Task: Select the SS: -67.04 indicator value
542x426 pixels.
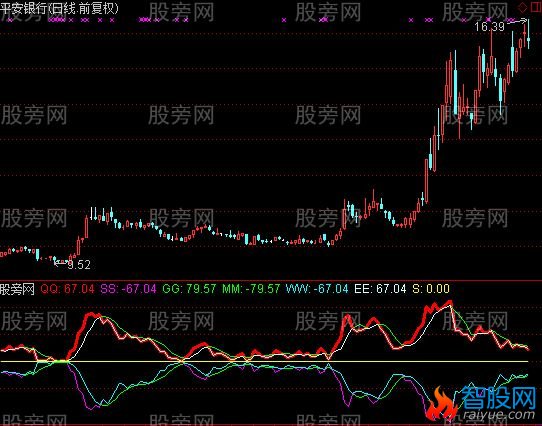Action: click(128, 289)
